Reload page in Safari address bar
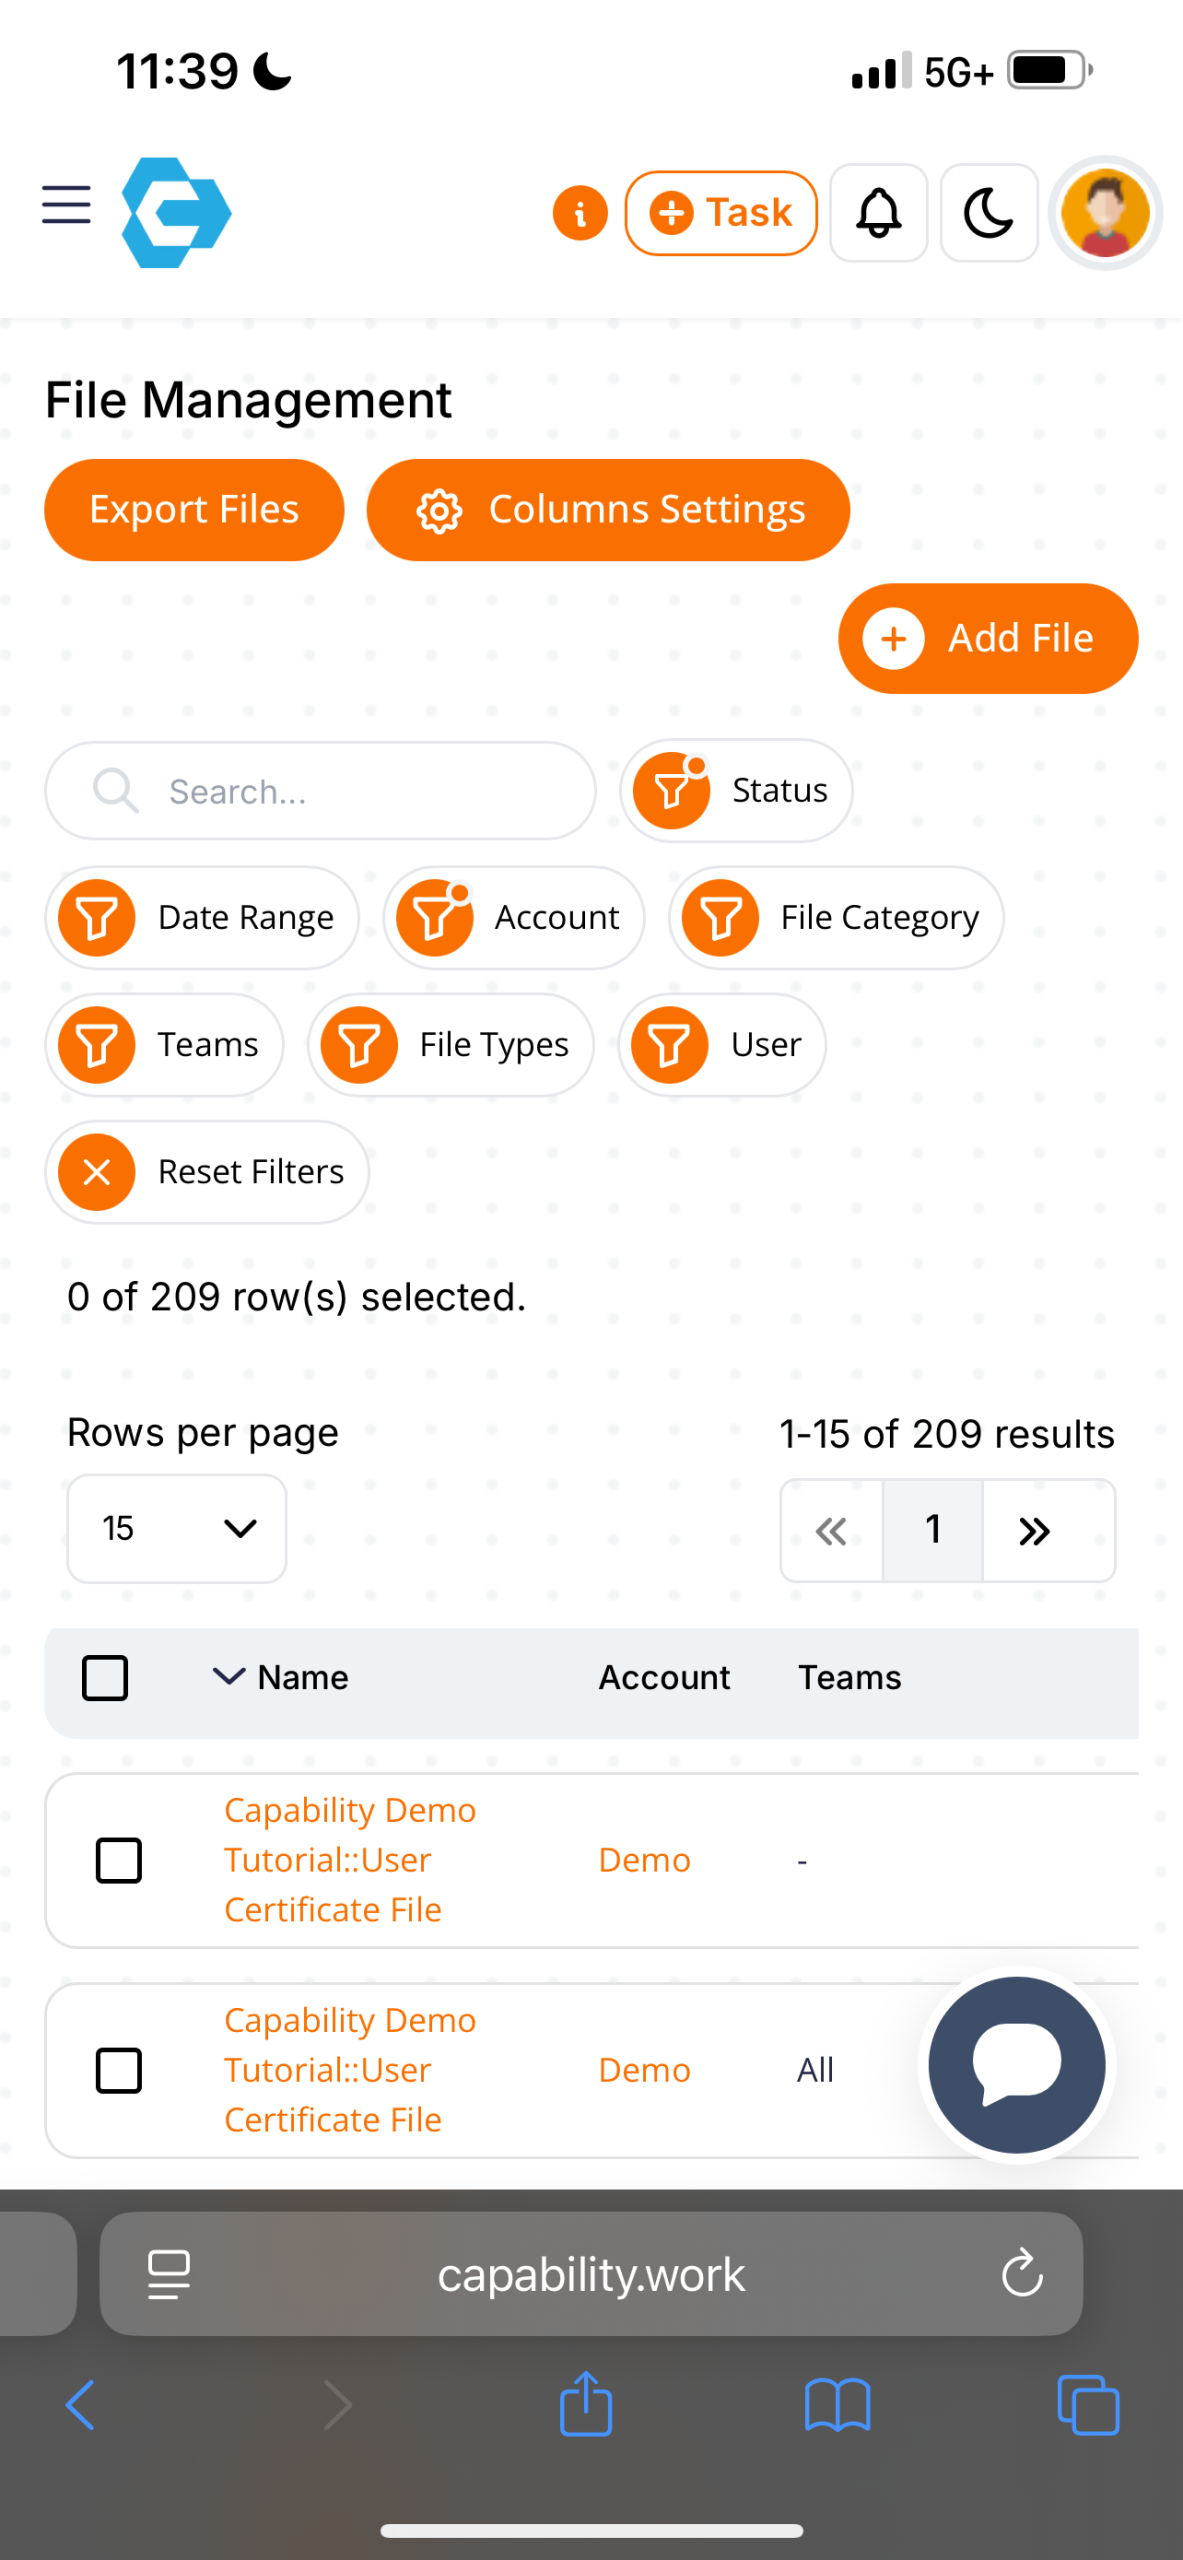 (1022, 2274)
